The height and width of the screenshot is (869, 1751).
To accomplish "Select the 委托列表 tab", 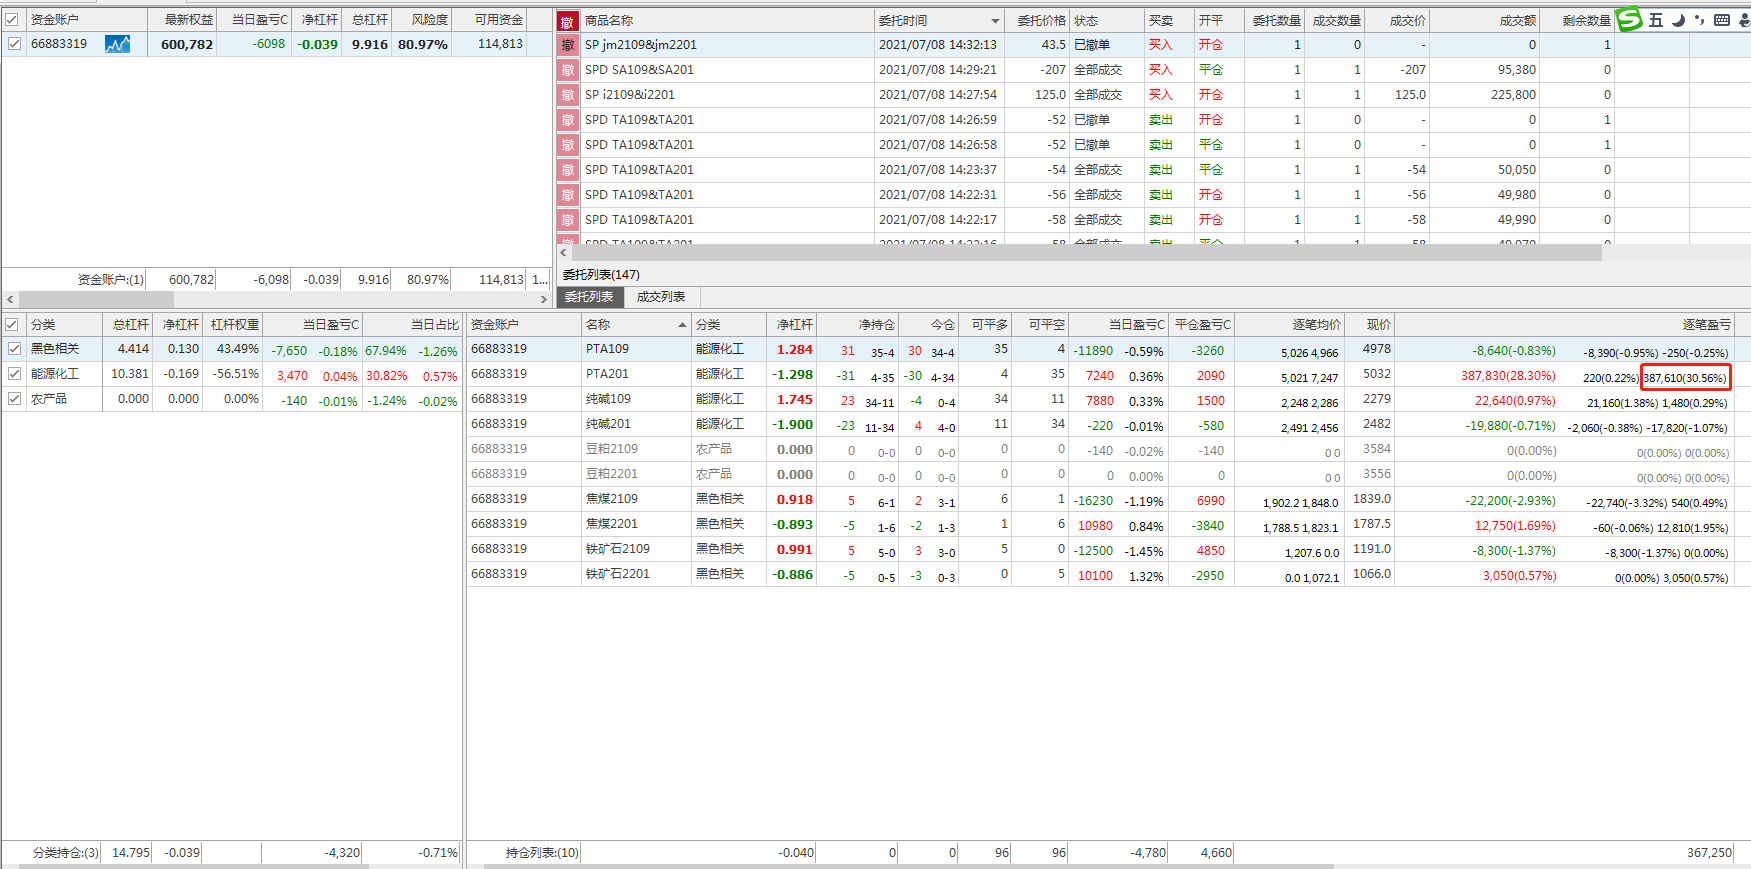I will pyautogui.click(x=589, y=297).
